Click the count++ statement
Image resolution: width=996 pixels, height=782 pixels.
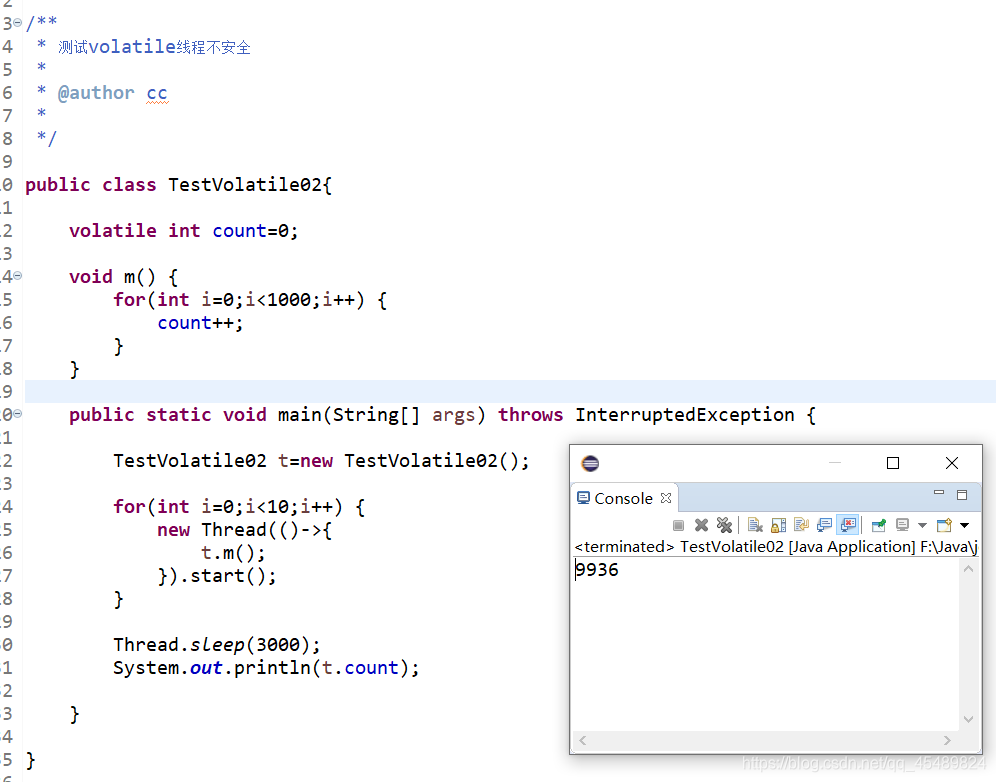200,323
